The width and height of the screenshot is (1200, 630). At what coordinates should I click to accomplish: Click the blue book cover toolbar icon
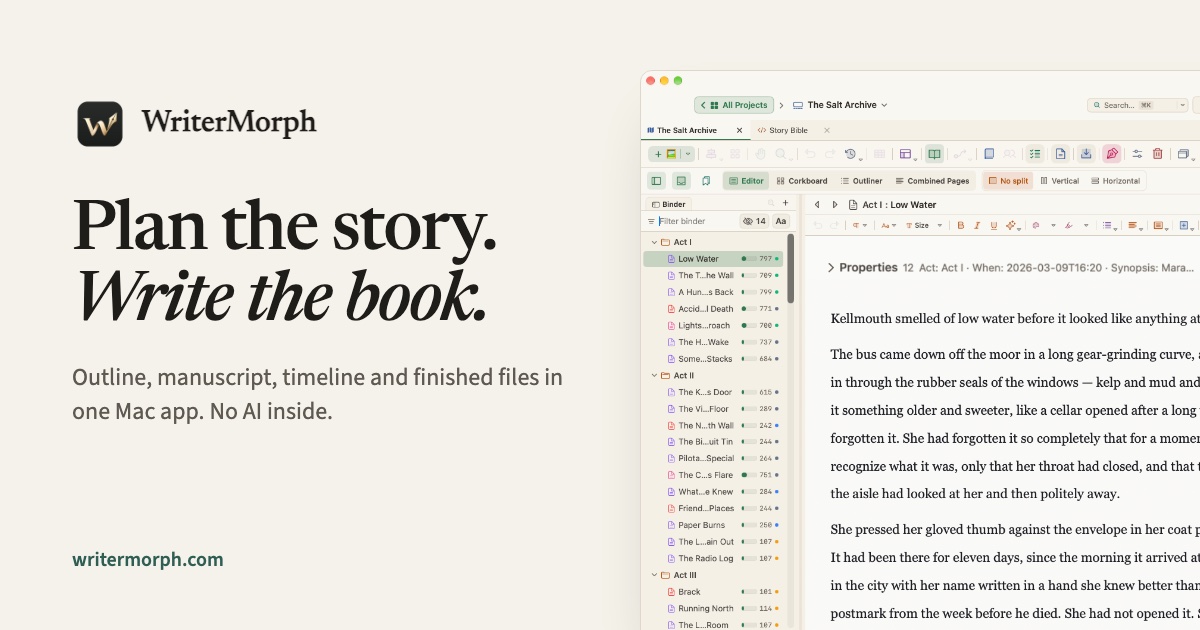[988, 154]
